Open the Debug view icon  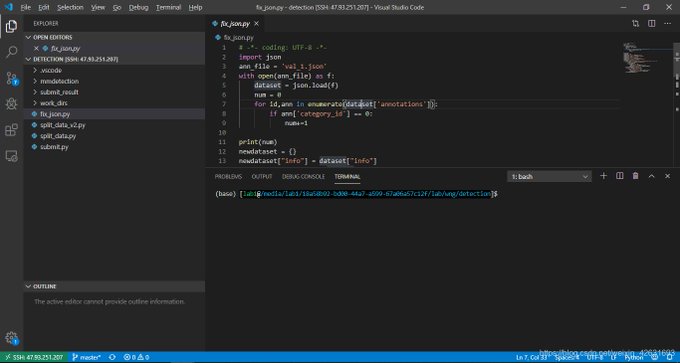point(11,104)
